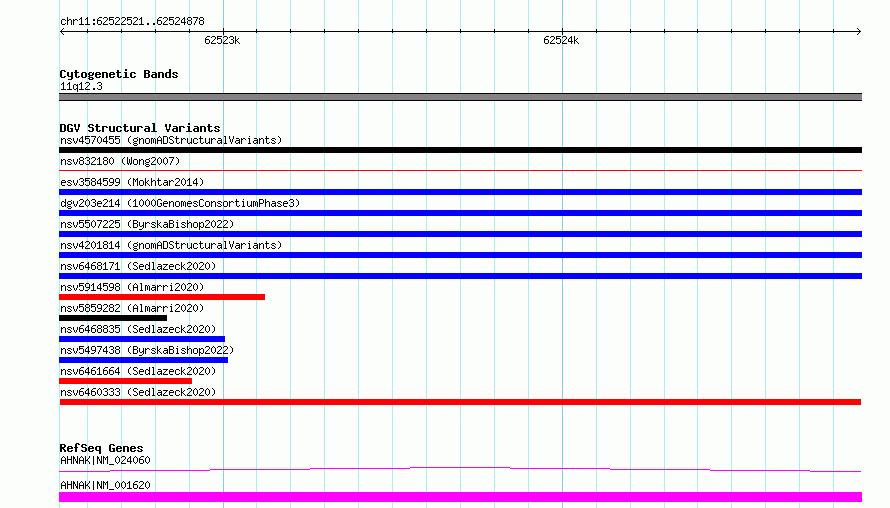The width and height of the screenshot is (890, 508).
Task: Open variant nsv4570455 (gnomADStructuralVariants) label
Action: [171, 140]
